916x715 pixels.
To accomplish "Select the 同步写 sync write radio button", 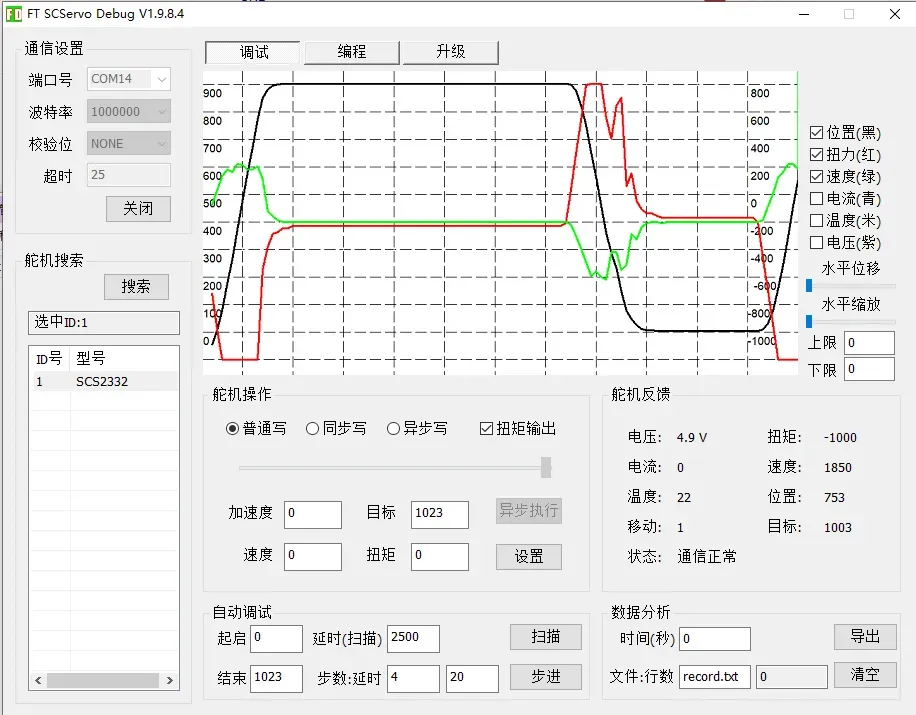I will [313, 429].
